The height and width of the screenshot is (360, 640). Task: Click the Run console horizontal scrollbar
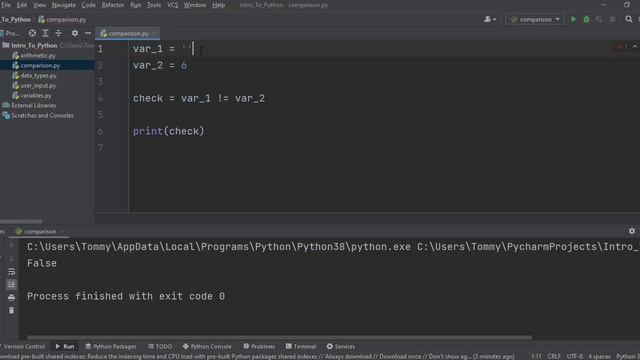pos(279,338)
